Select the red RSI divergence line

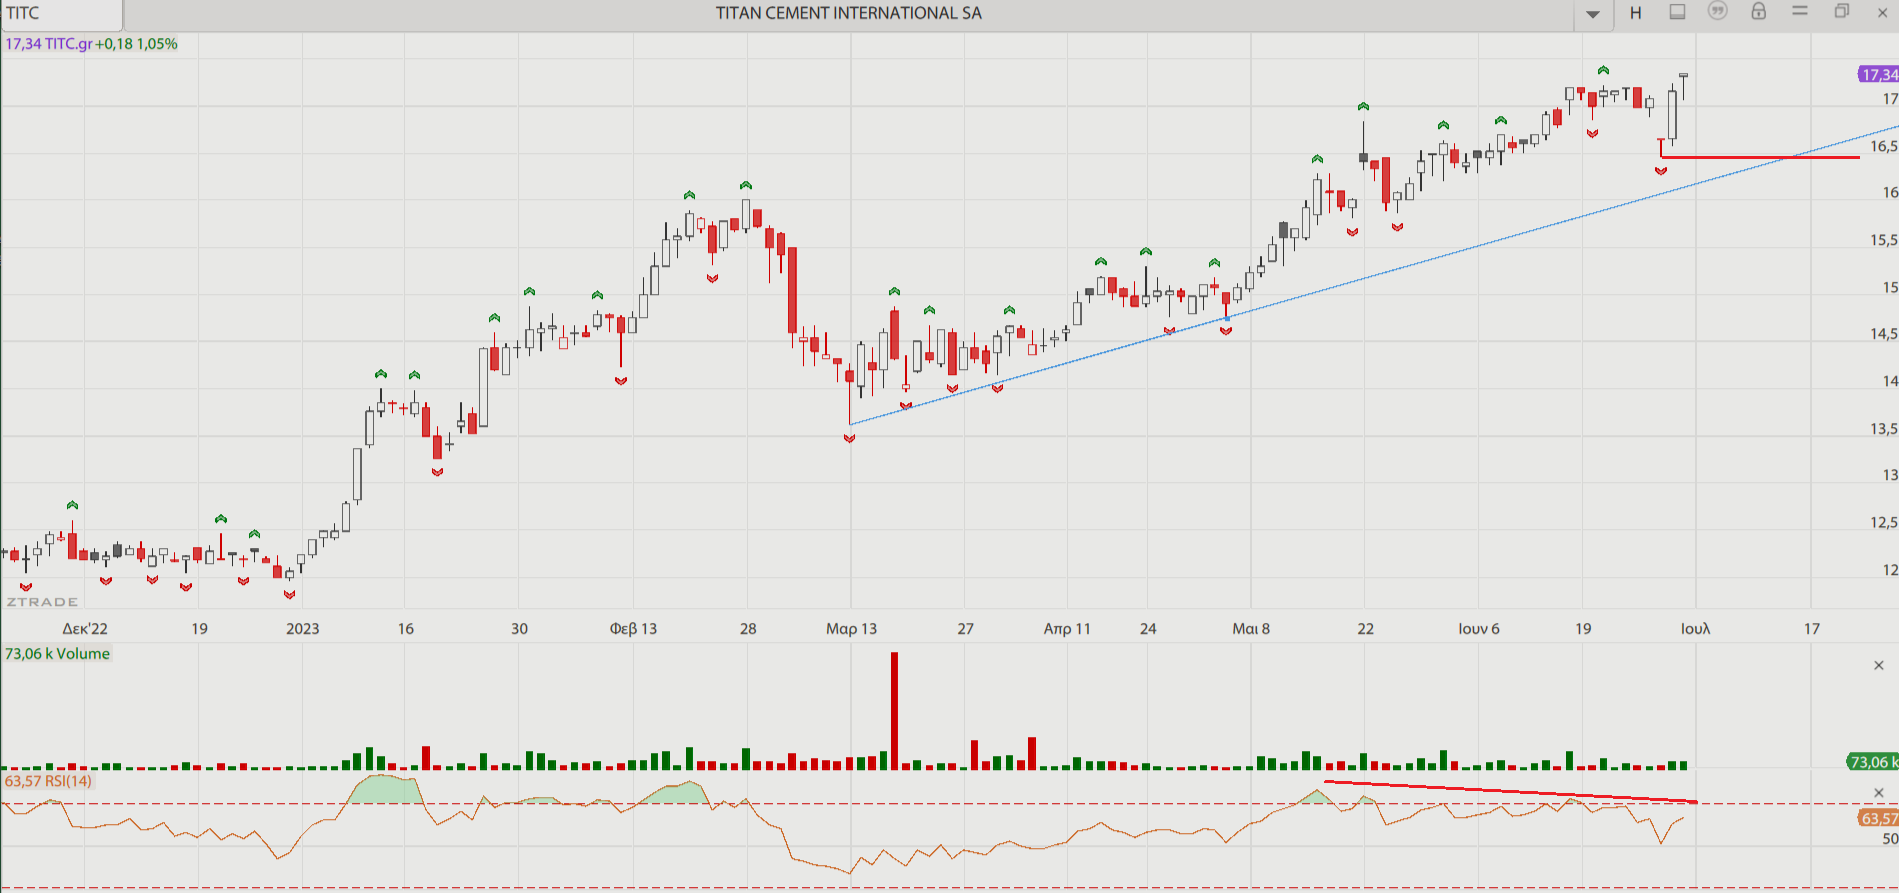(x=1500, y=791)
